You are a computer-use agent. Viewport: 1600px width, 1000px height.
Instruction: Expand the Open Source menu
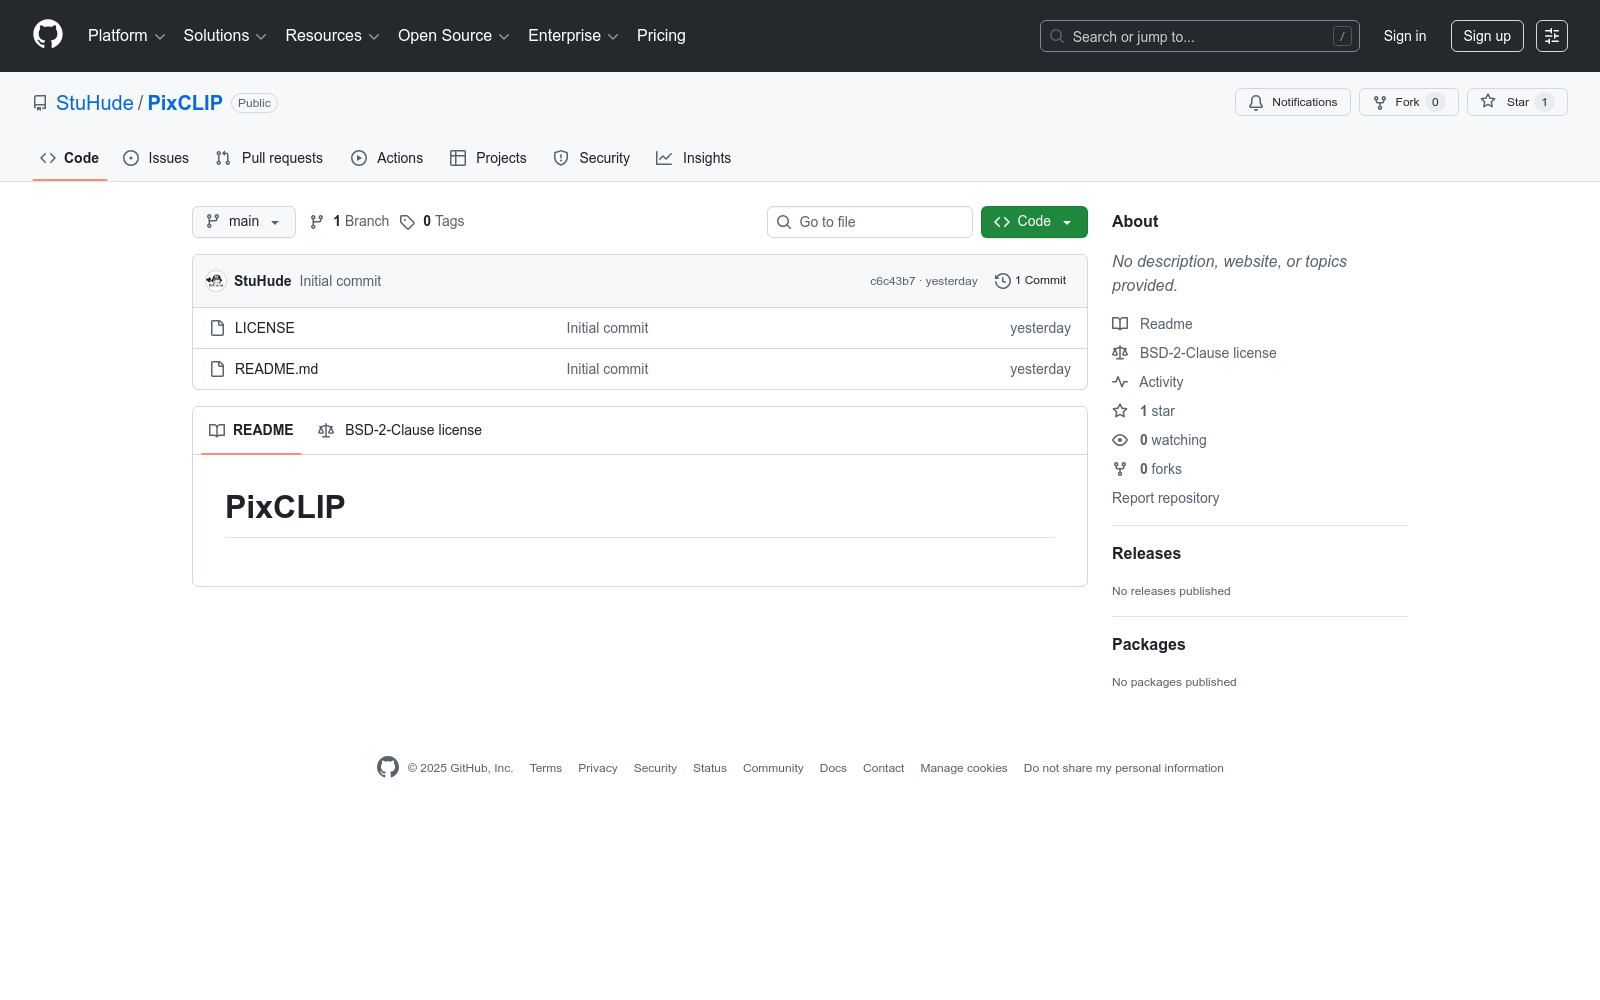coord(454,36)
